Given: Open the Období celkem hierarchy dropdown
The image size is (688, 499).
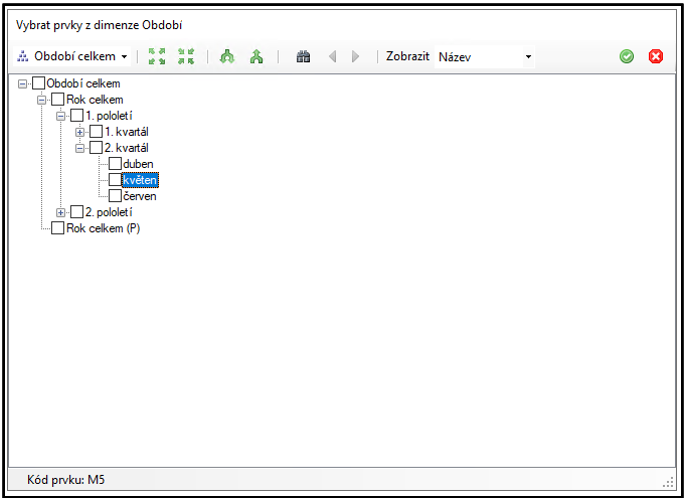Looking at the screenshot, I should 72,56.
